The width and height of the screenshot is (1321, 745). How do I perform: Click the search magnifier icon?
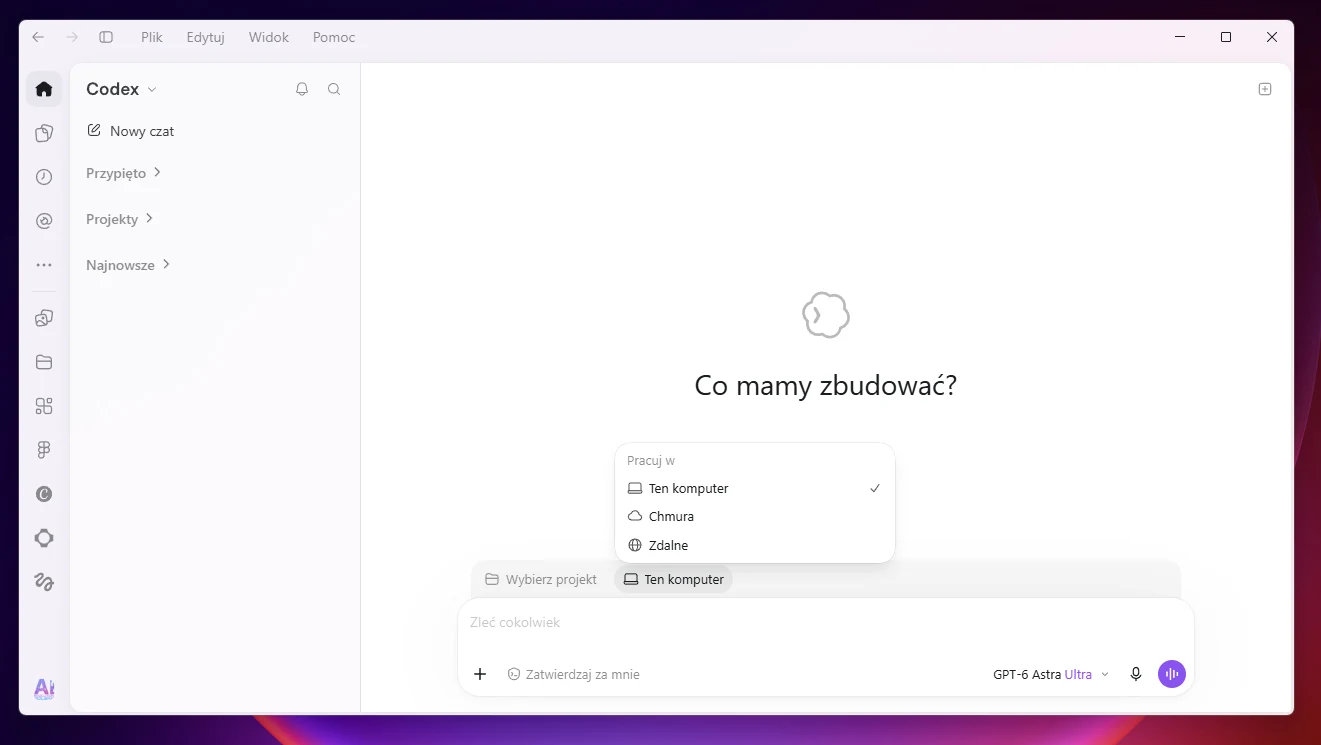[334, 89]
